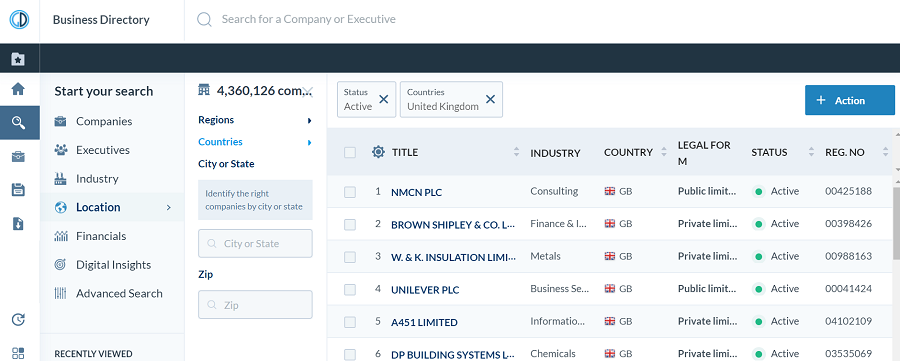Image resolution: width=900 pixels, height=361 pixels.
Task: Select checkbox for W. & K. INSULATION row
Action: [x=350, y=257]
